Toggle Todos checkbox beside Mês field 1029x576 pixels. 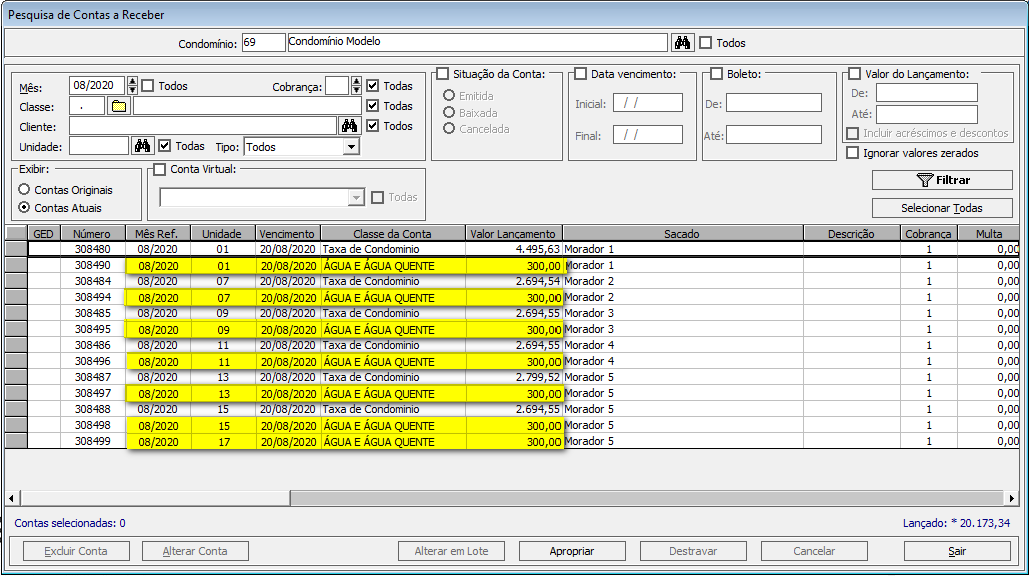click(148, 86)
